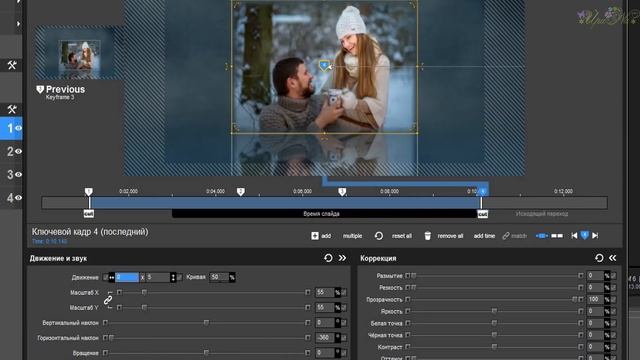Expand the small arrow above the upper tools icon
Viewport: 640px width, 360px height.
18,24
